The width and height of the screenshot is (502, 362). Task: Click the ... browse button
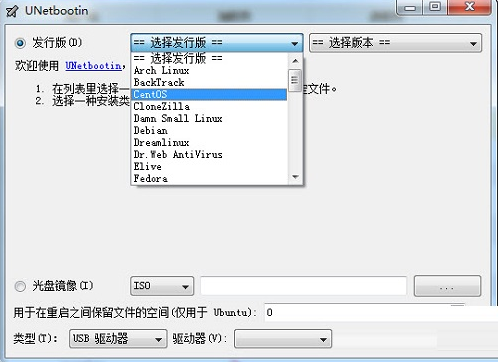click(447, 286)
